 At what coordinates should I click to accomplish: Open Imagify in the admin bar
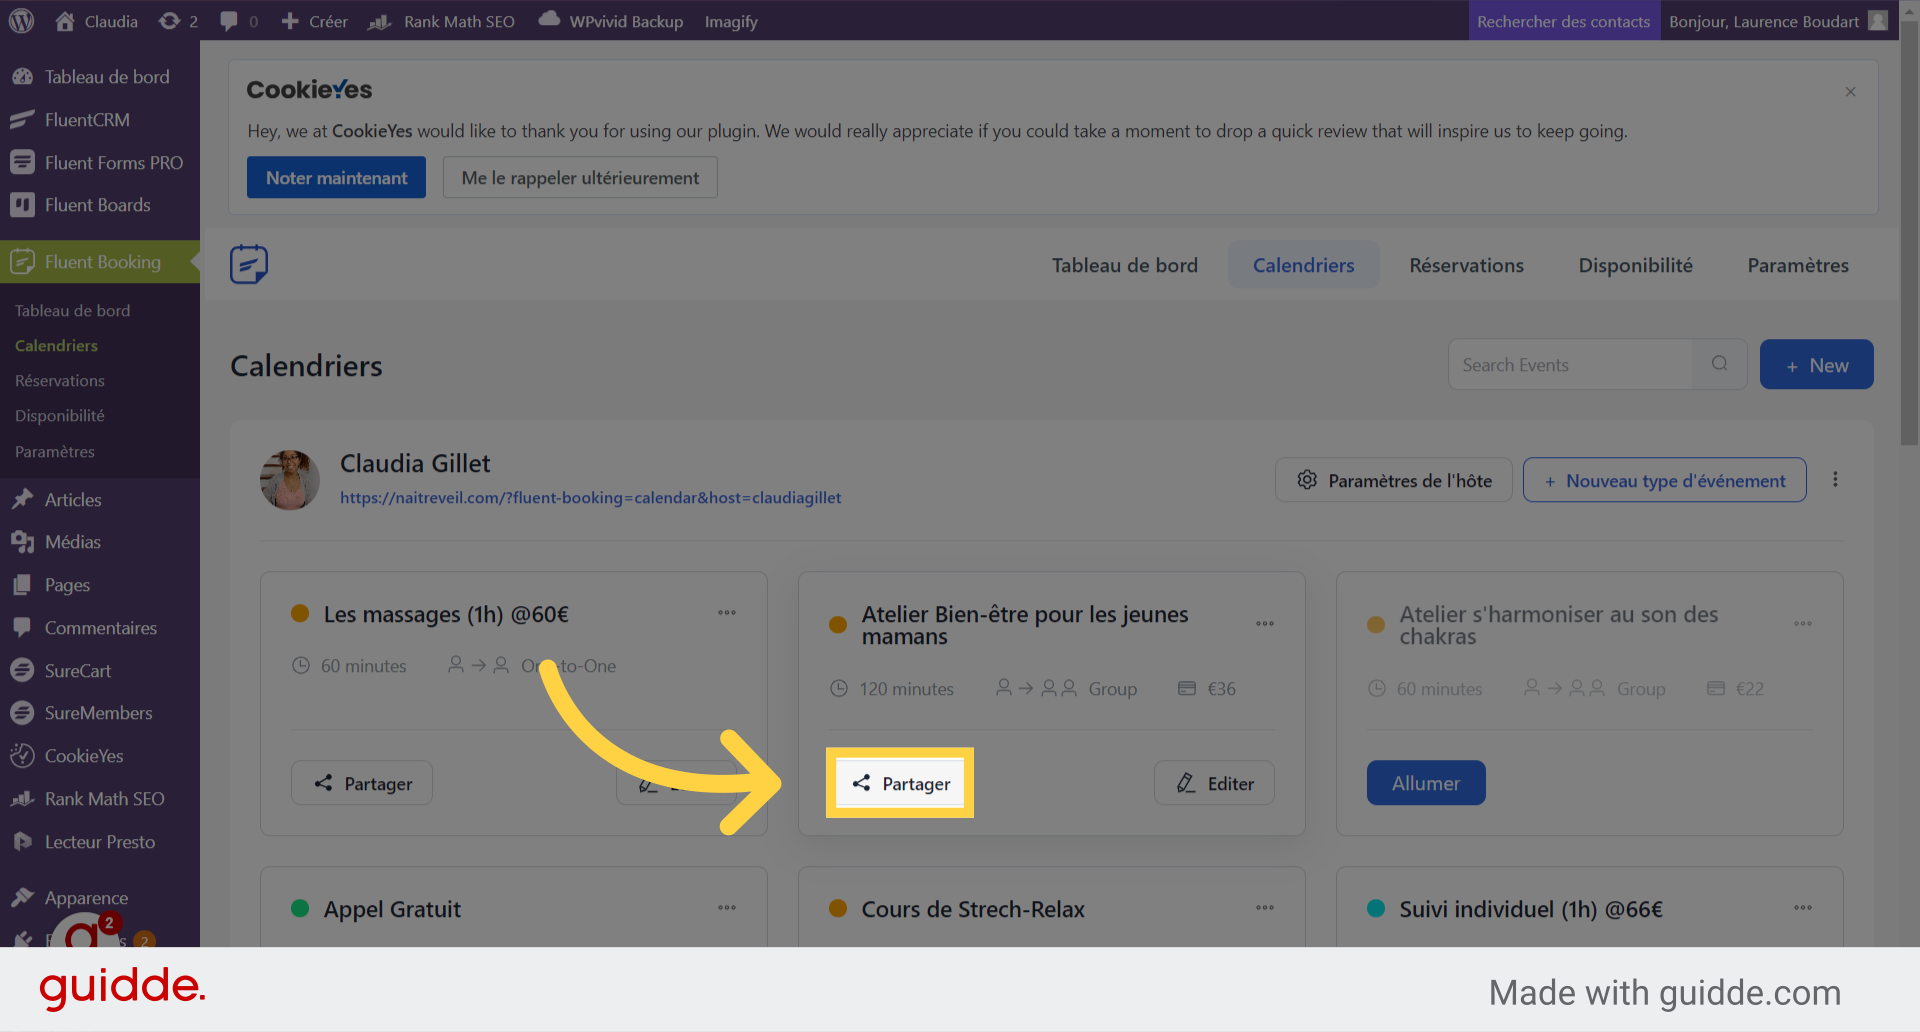pyautogui.click(x=731, y=21)
